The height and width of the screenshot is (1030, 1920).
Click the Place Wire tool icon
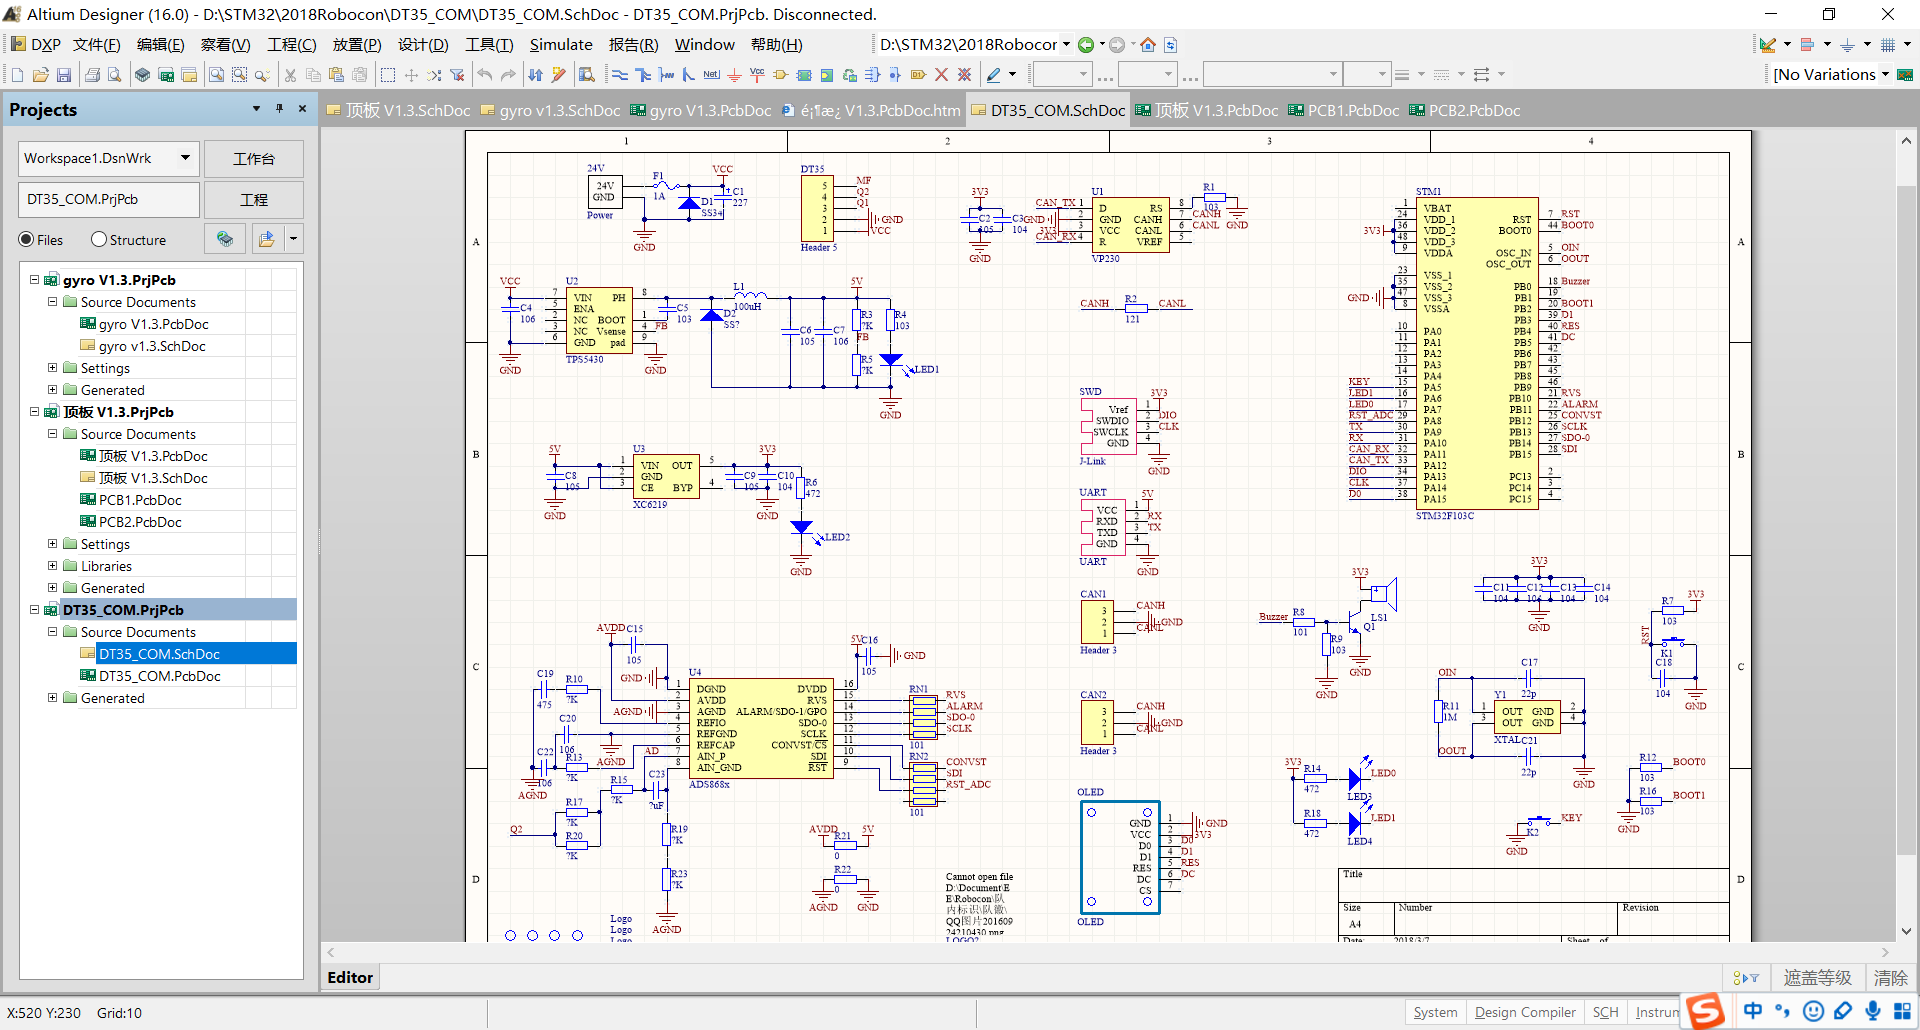tap(620, 75)
